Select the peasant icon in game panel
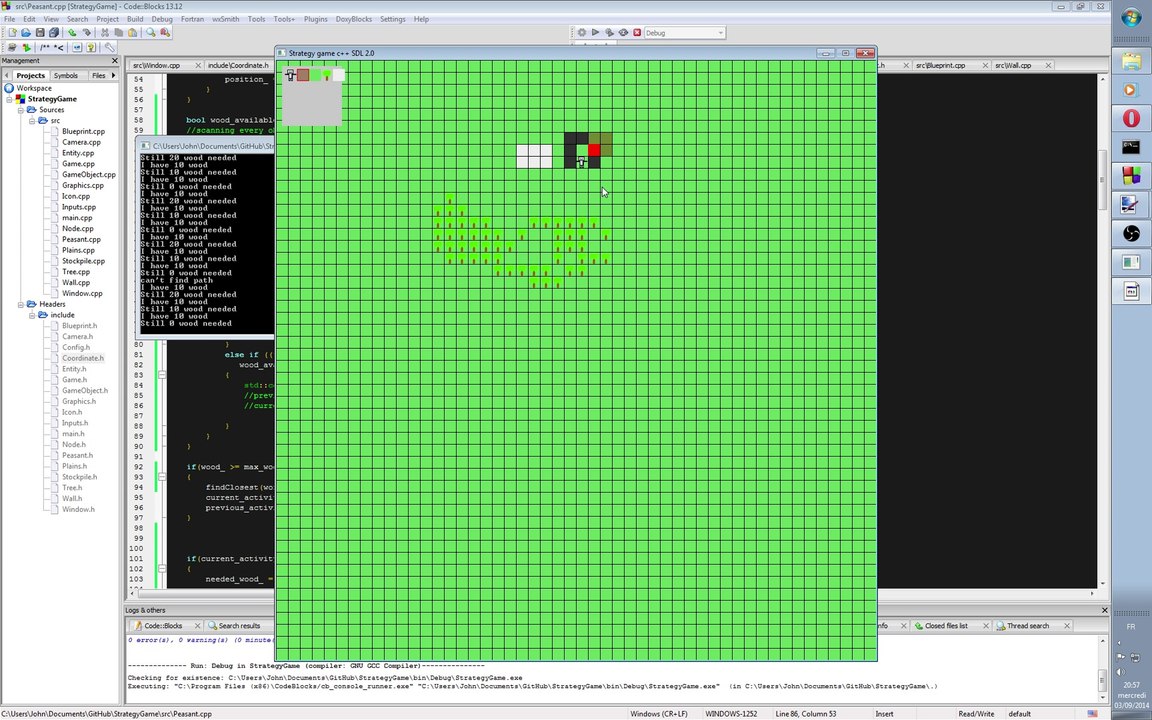 [x=290, y=74]
